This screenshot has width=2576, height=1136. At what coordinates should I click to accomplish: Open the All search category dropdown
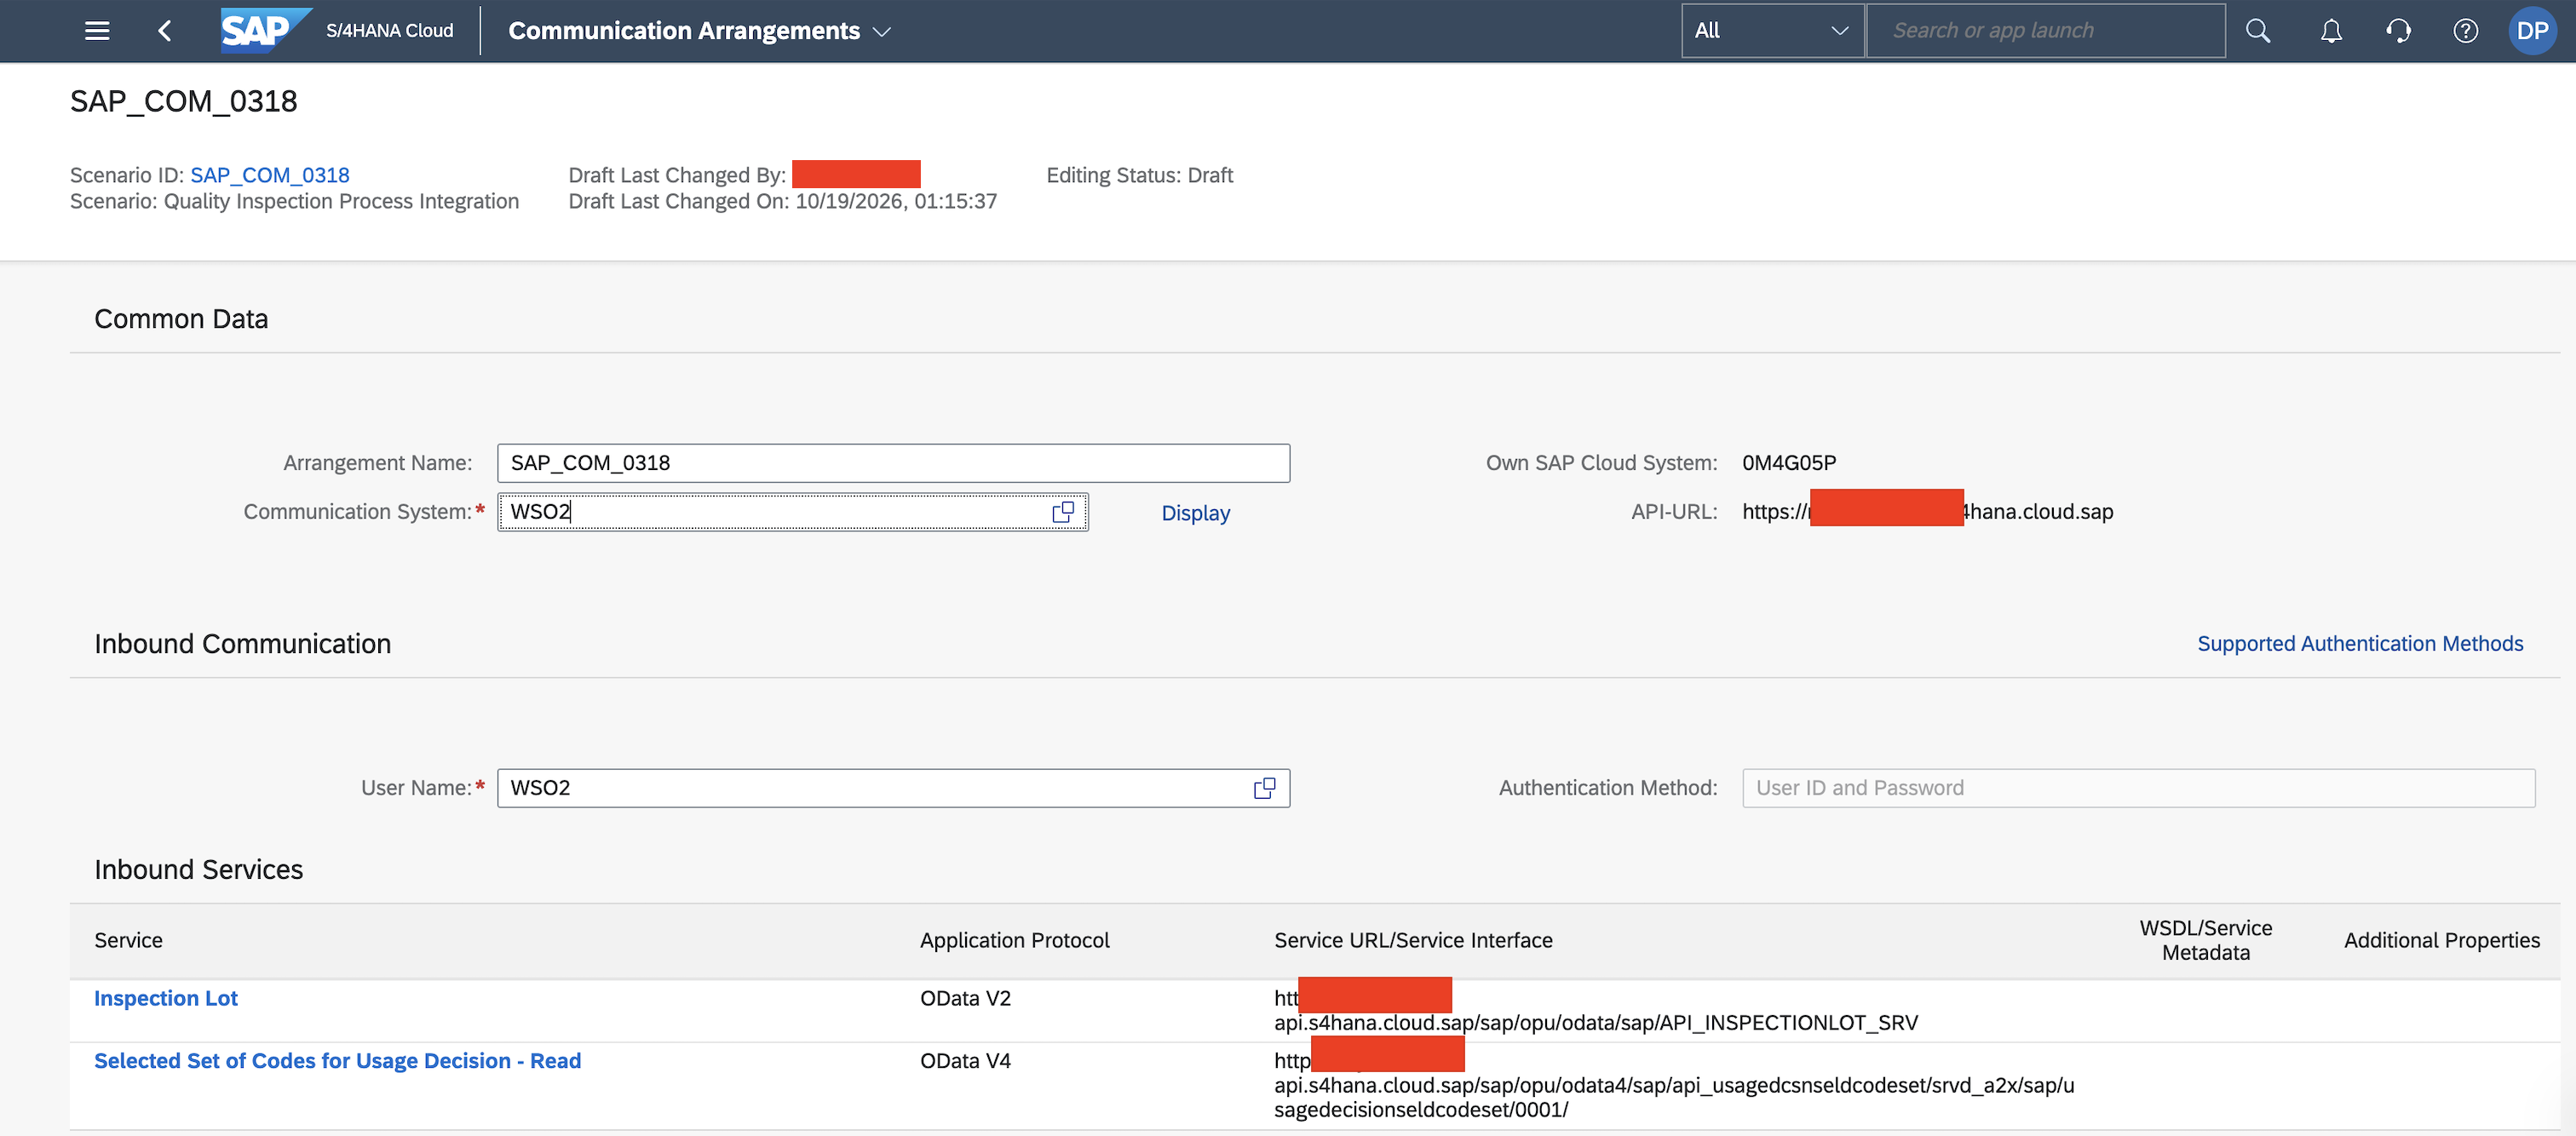[x=1772, y=31]
